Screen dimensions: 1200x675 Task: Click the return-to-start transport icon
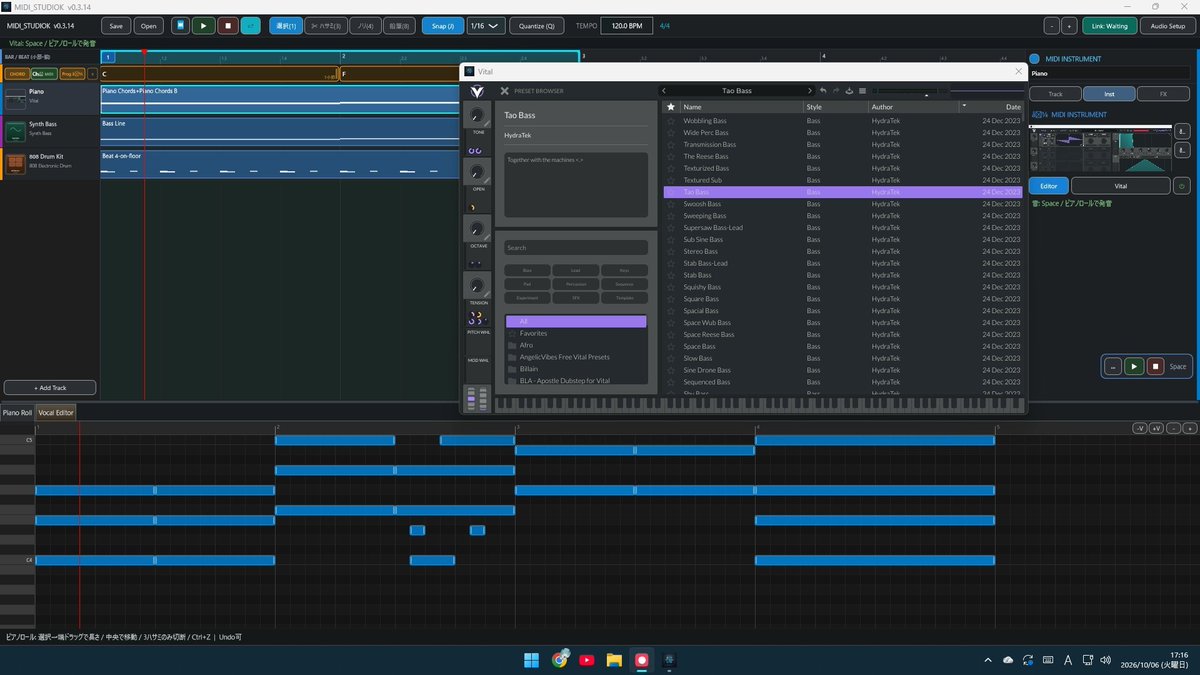[180, 26]
